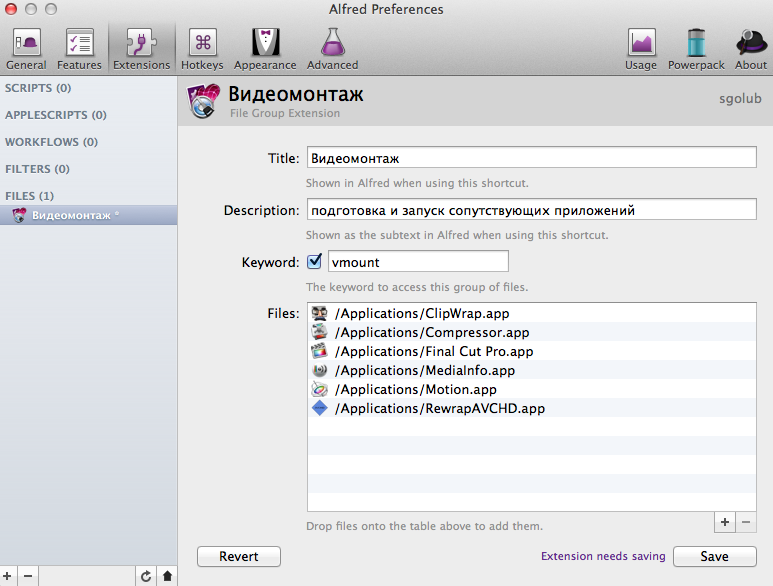Click the Compressor.app file icon
This screenshot has width=773, height=586.
point(319,332)
